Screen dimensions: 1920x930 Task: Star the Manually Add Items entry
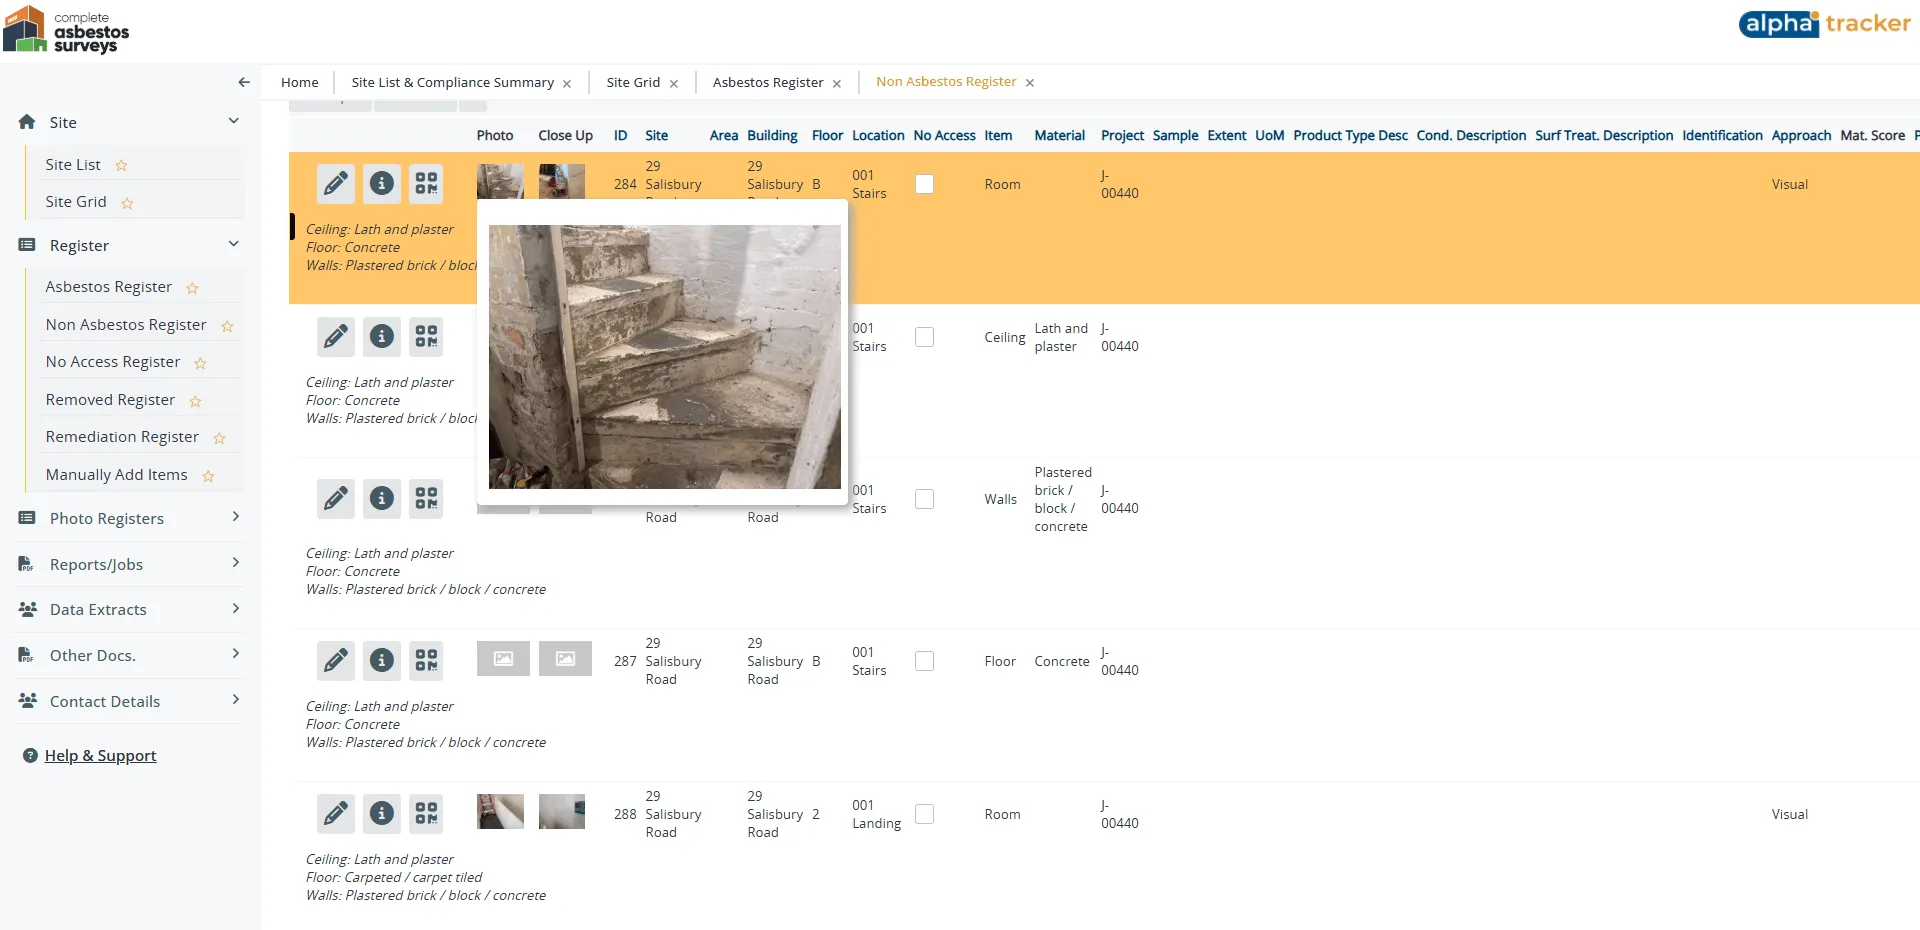click(208, 476)
